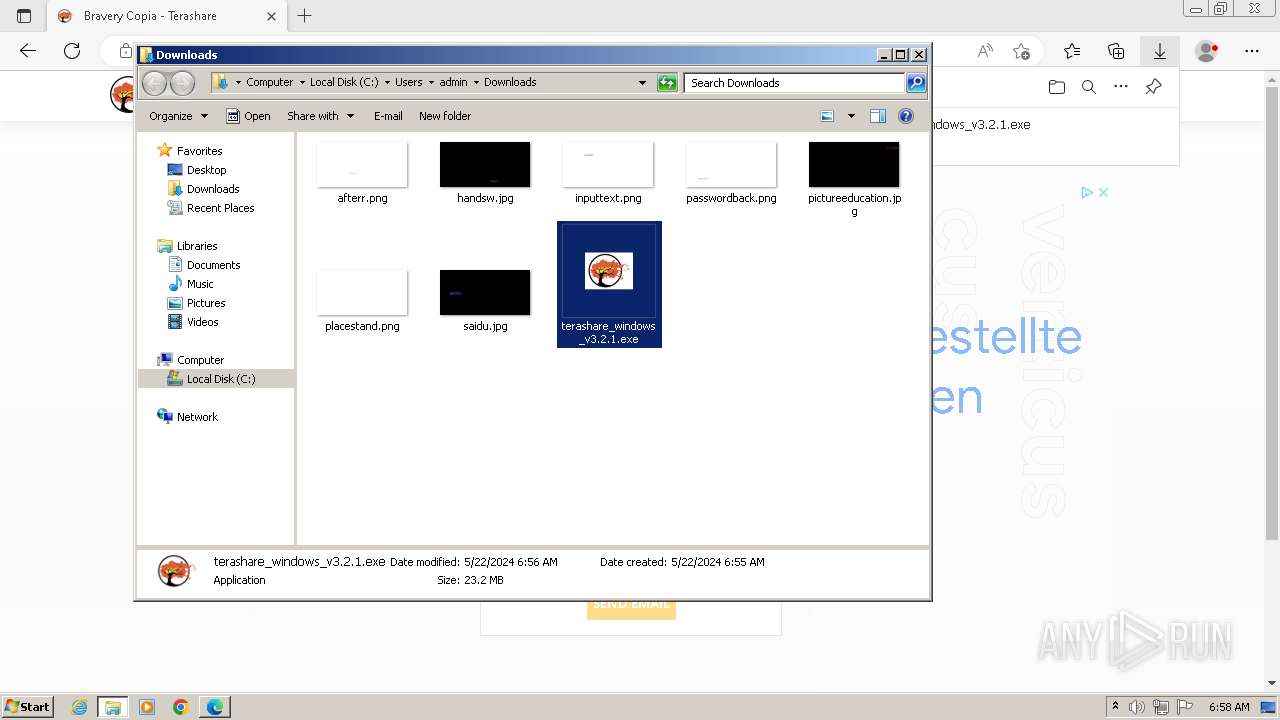Select Recent Places in navigation pane
Screen dimensions: 1280x720
click(x=211, y=208)
